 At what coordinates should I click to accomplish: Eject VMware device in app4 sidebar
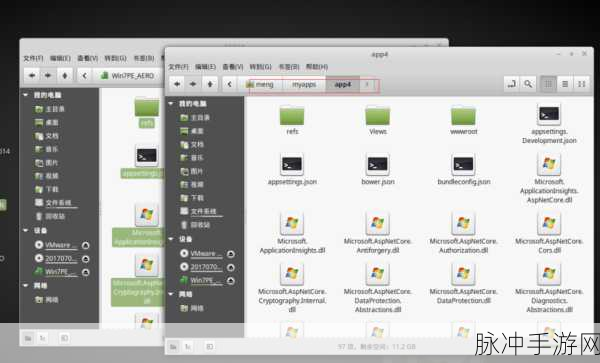230,254
